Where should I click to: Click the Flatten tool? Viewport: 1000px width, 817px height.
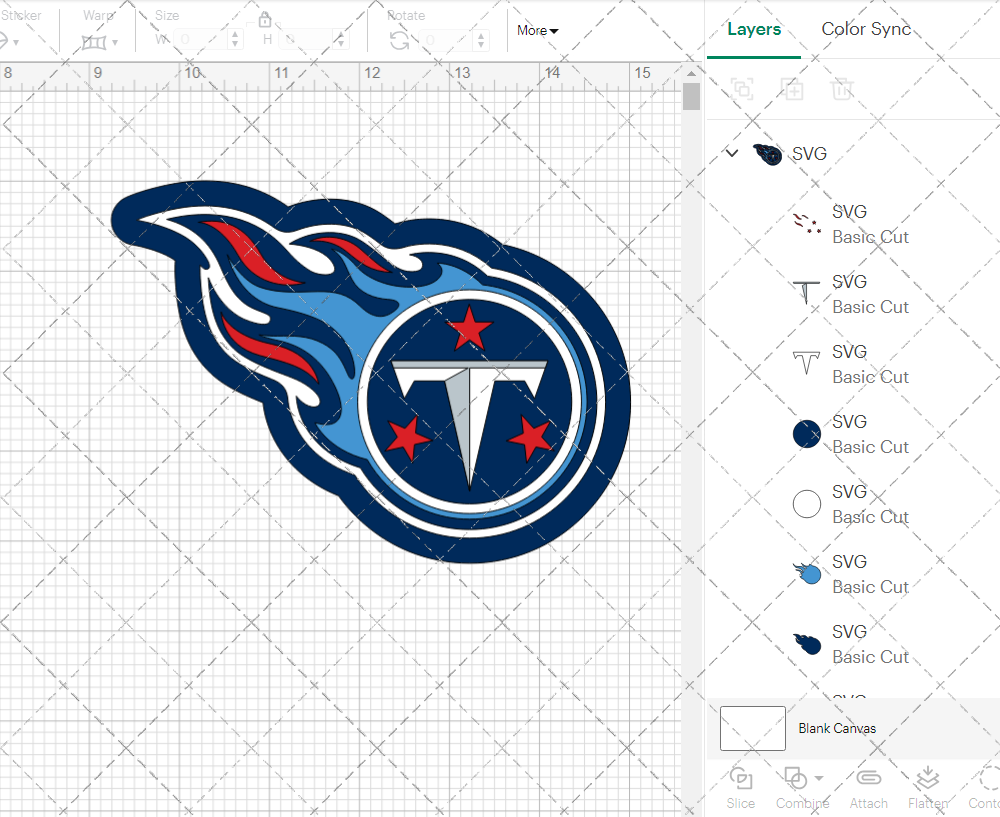click(927, 788)
